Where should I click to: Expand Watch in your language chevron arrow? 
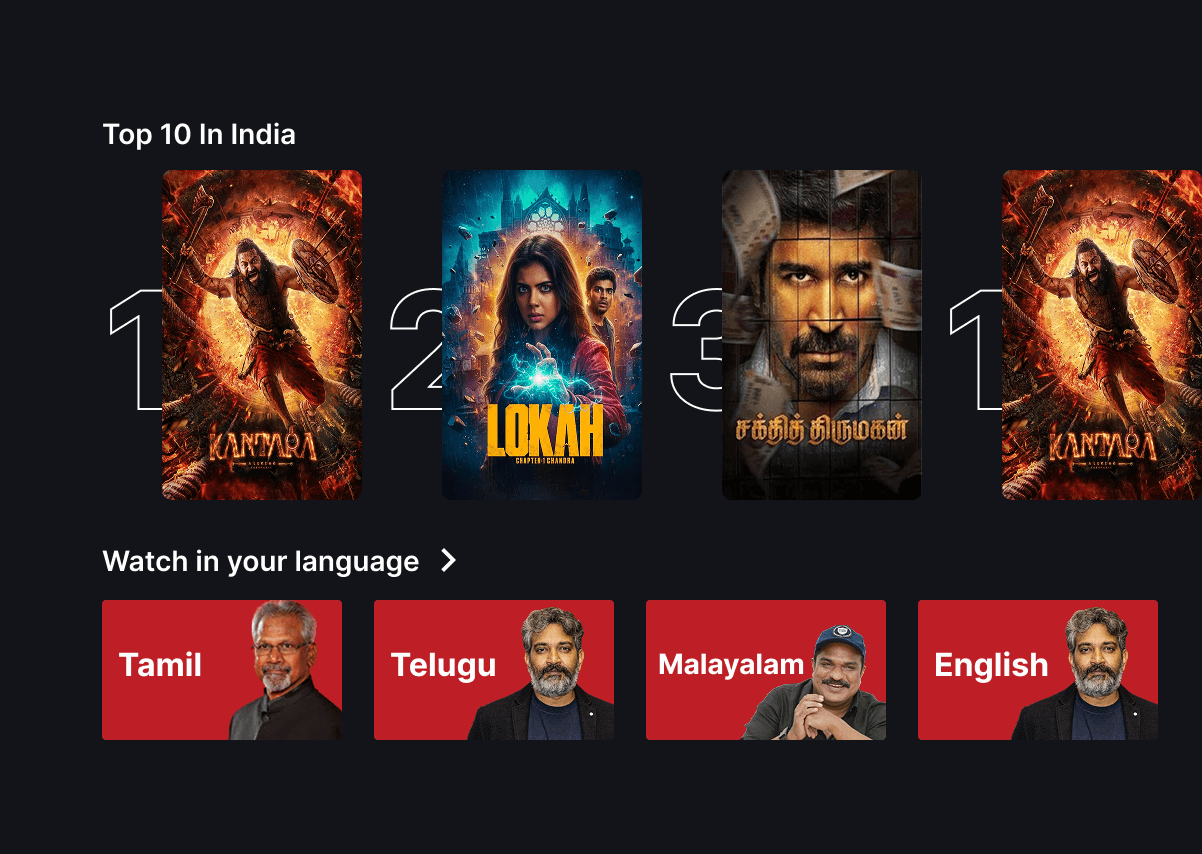[448, 561]
